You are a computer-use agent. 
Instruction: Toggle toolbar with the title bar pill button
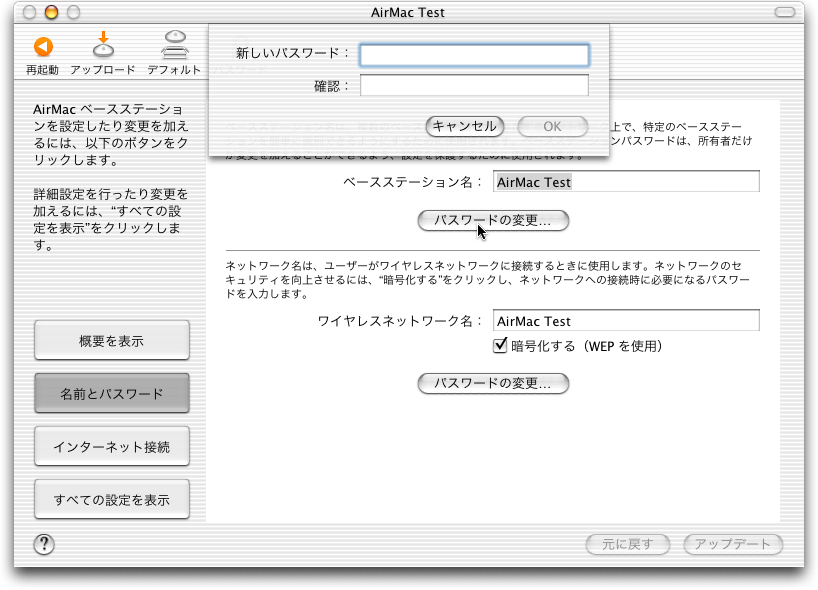(786, 13)
